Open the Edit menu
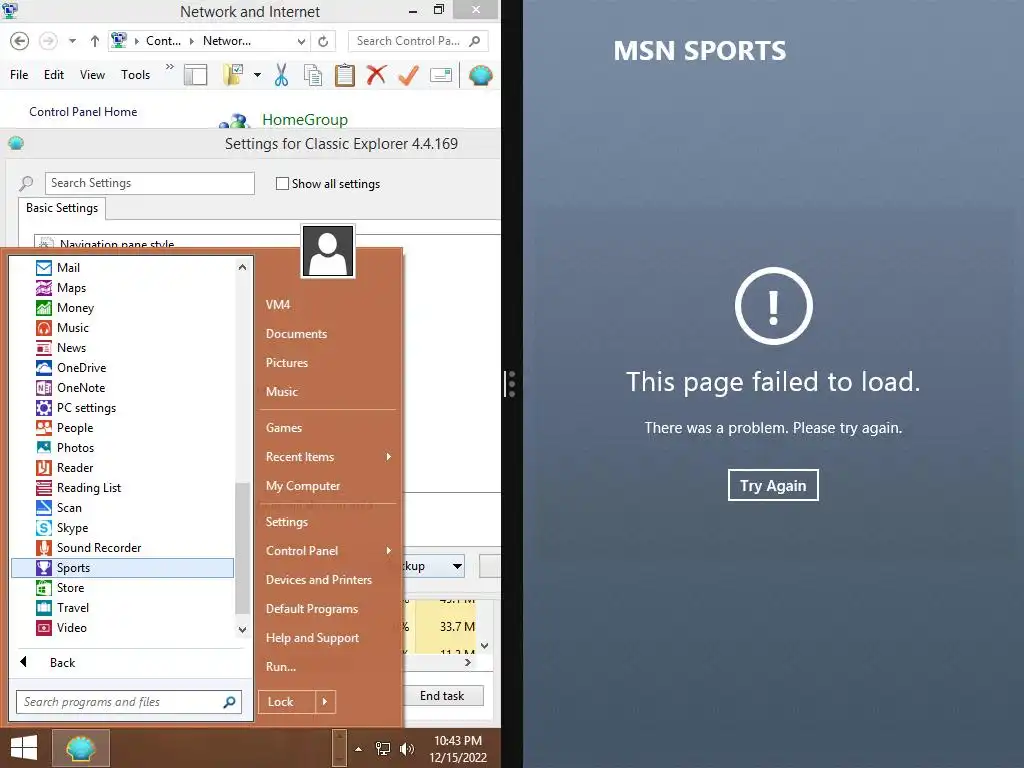The width and height of the screenshot is (1024, 768). [54, 74]
